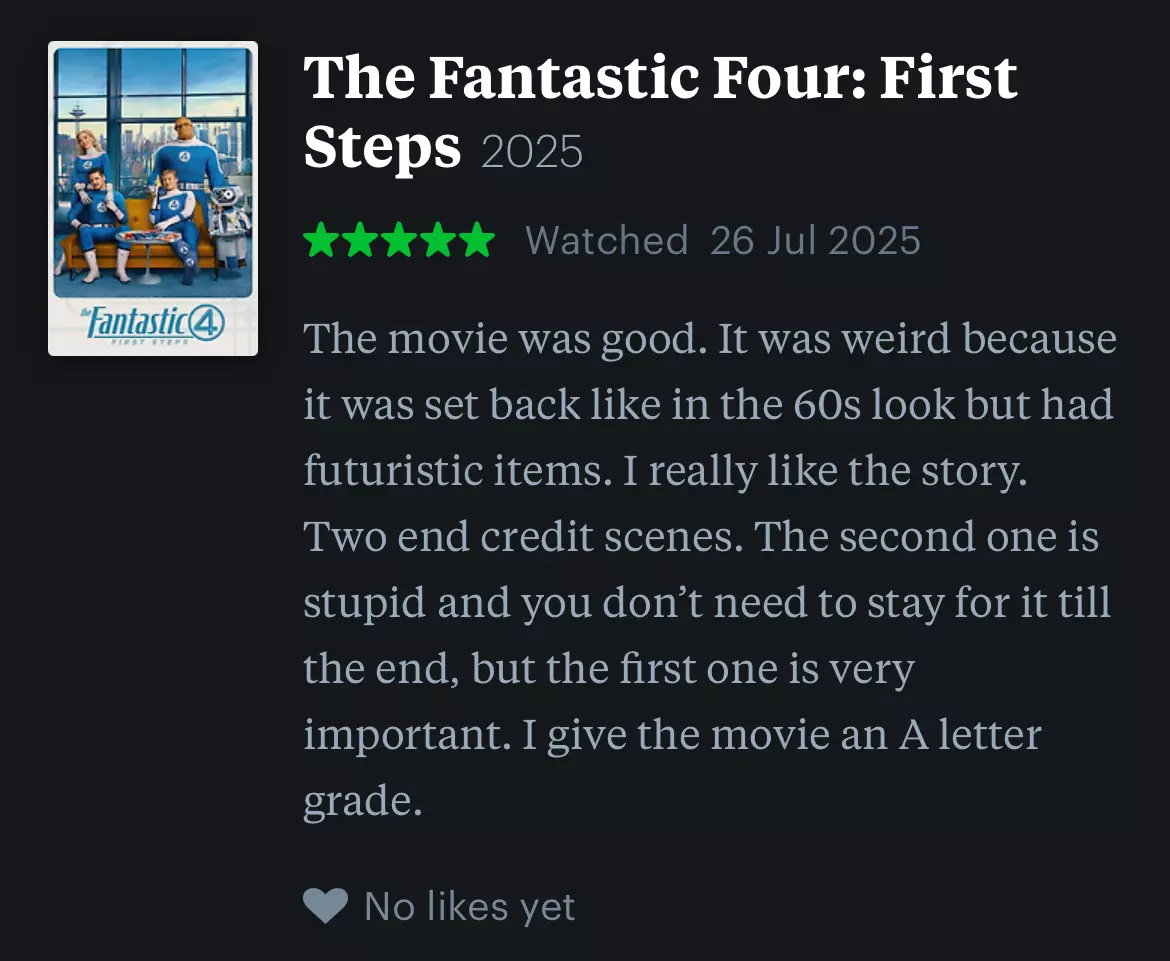
Task: Click the No likes yet text
Action: tap(470, 907)
